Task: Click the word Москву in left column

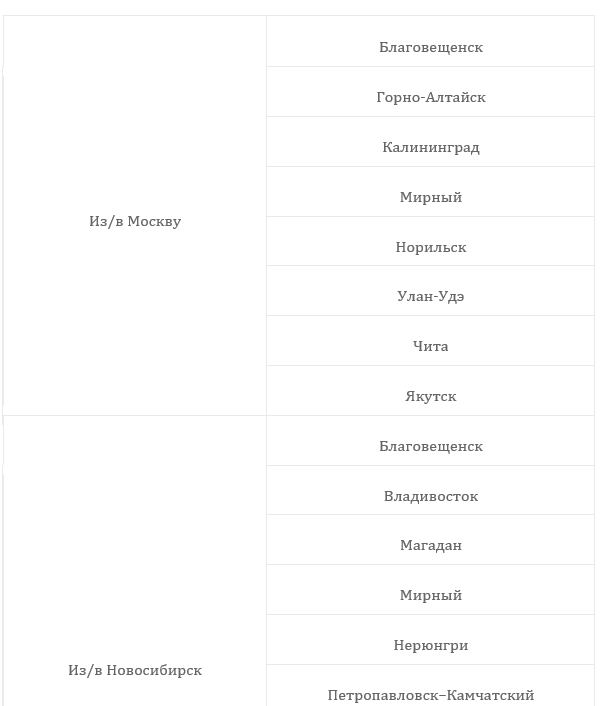Action: coord(154,222)
